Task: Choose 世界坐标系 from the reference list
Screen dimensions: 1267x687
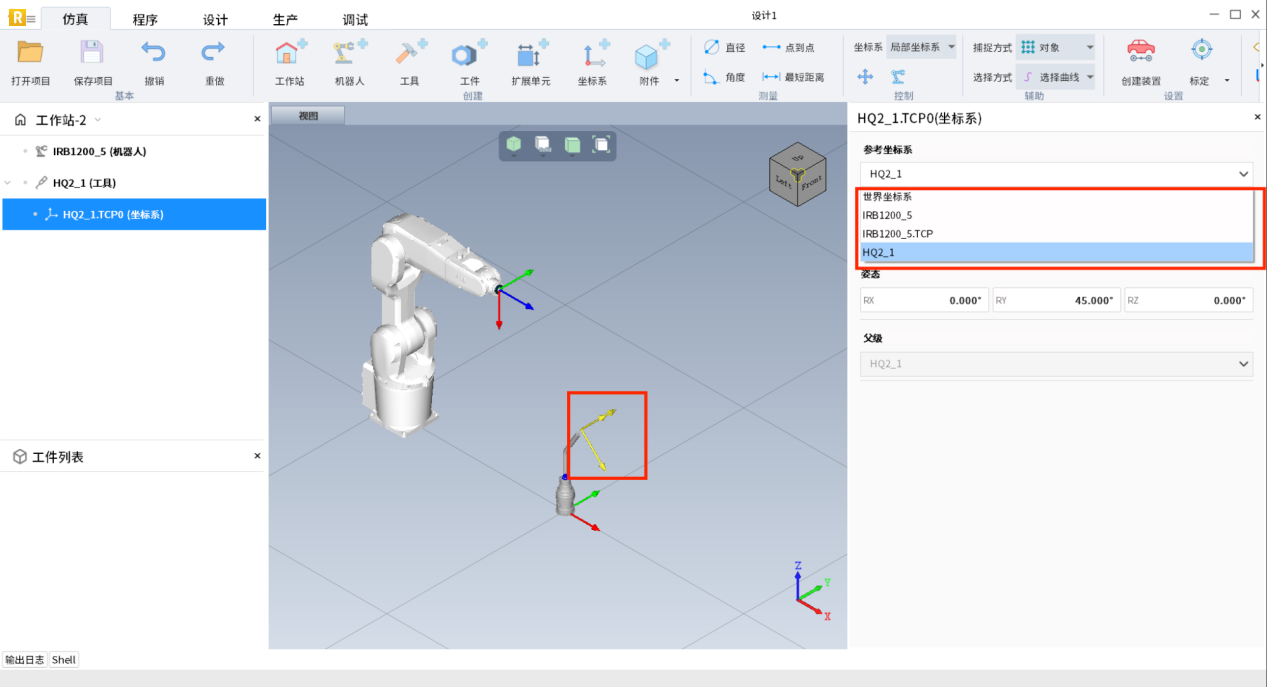Action: [x=887, y=197]
